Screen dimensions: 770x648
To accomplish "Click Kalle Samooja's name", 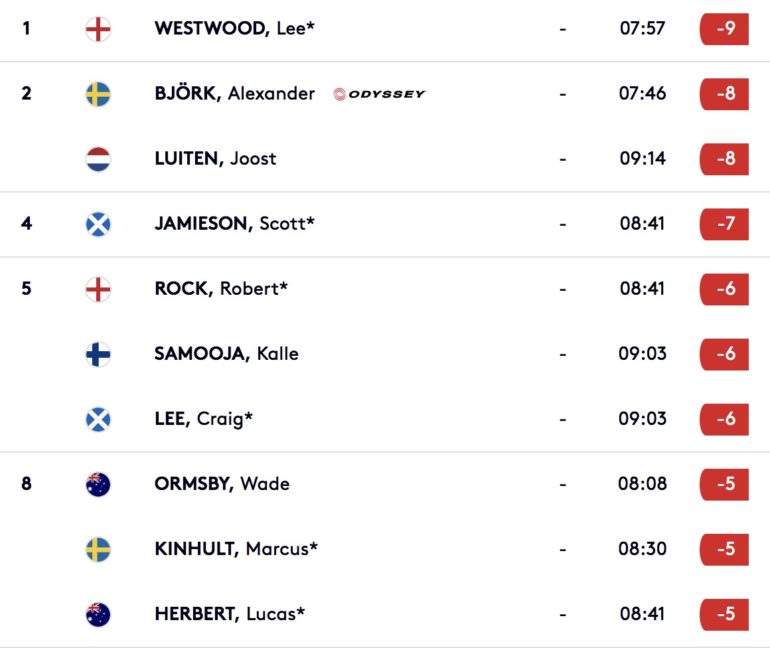I will (x=226, y=354).
